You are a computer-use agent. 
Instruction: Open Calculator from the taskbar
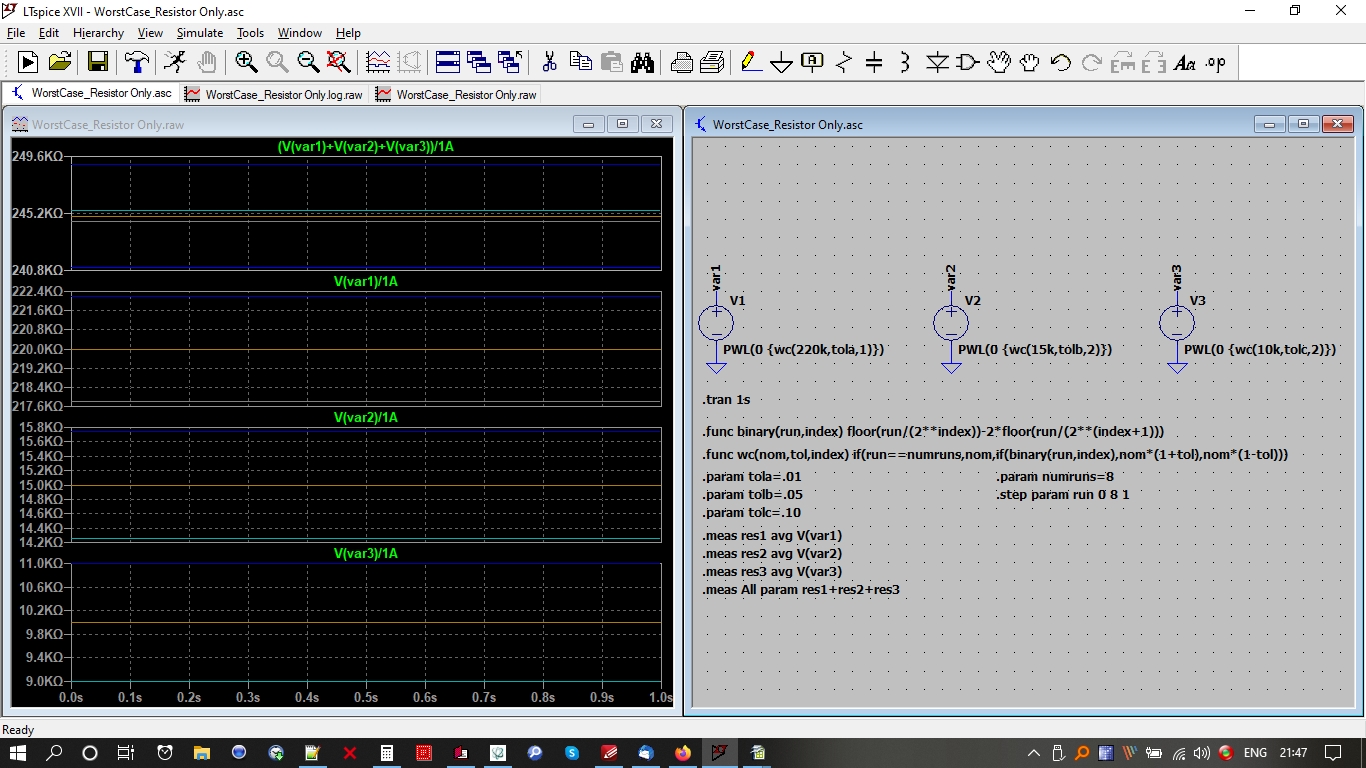pos(387,752)
